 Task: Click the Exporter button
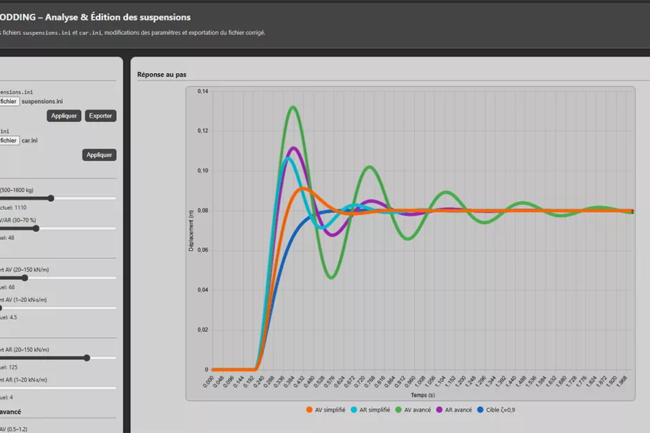100,116
